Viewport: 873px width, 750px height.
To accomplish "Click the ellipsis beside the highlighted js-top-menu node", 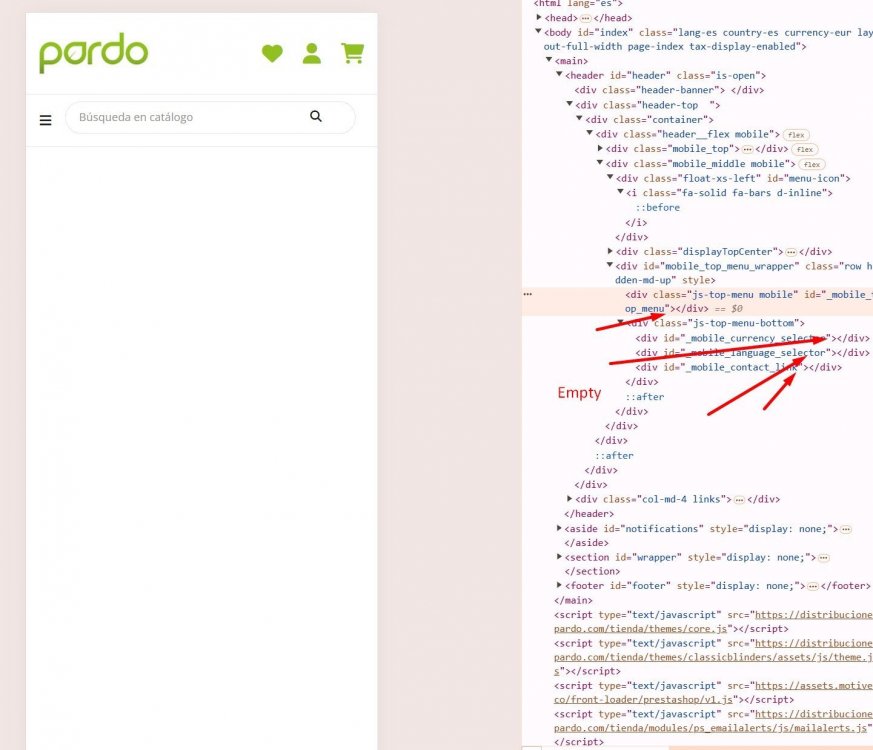I will [528, 294].
